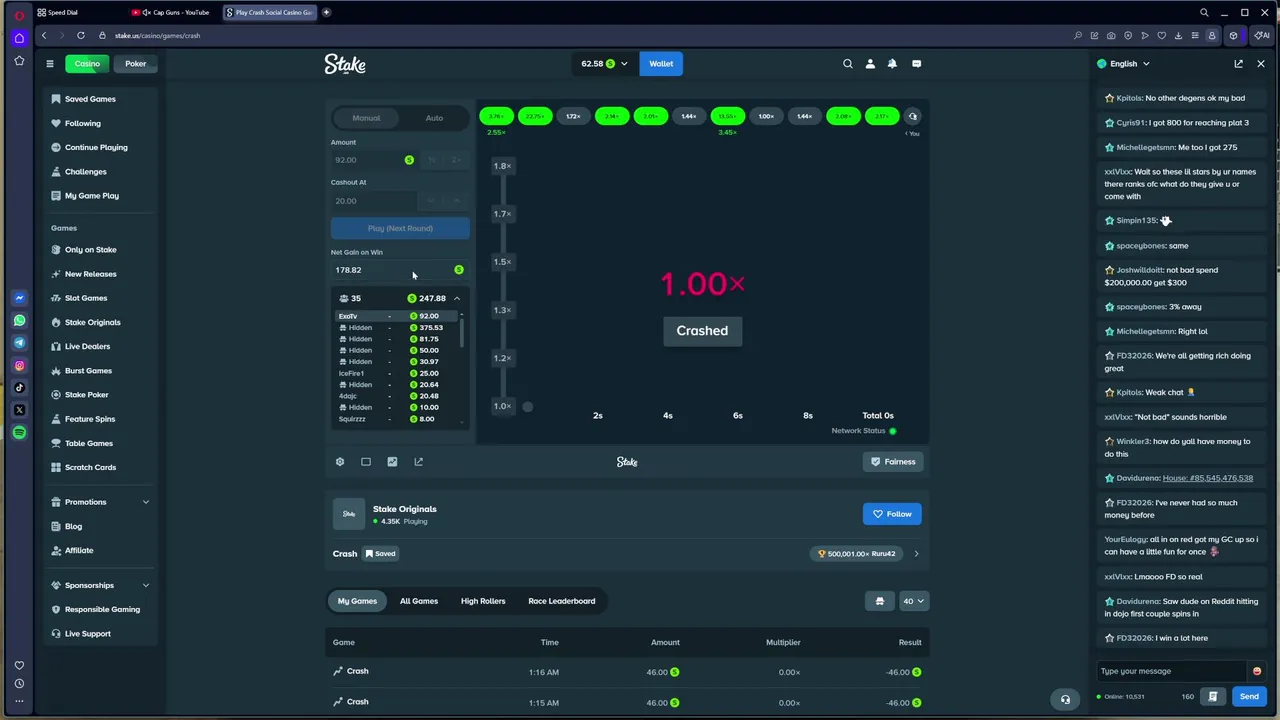The height and width of the screenshot is (720, 1280).
Task: Open TikTok in Opera sidebar
Action: pyautogui.click(x=19, y=388)
